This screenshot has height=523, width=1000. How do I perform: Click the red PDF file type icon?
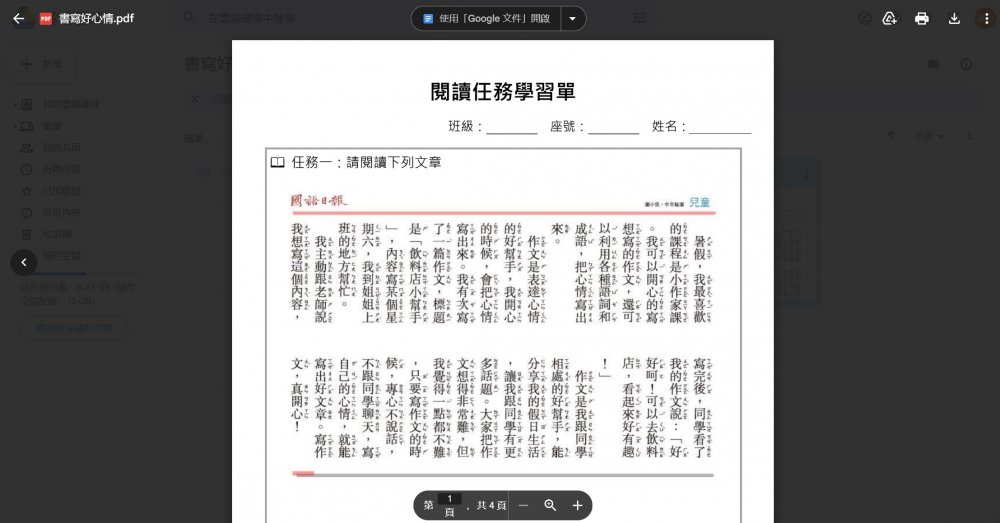coord(45,18)
